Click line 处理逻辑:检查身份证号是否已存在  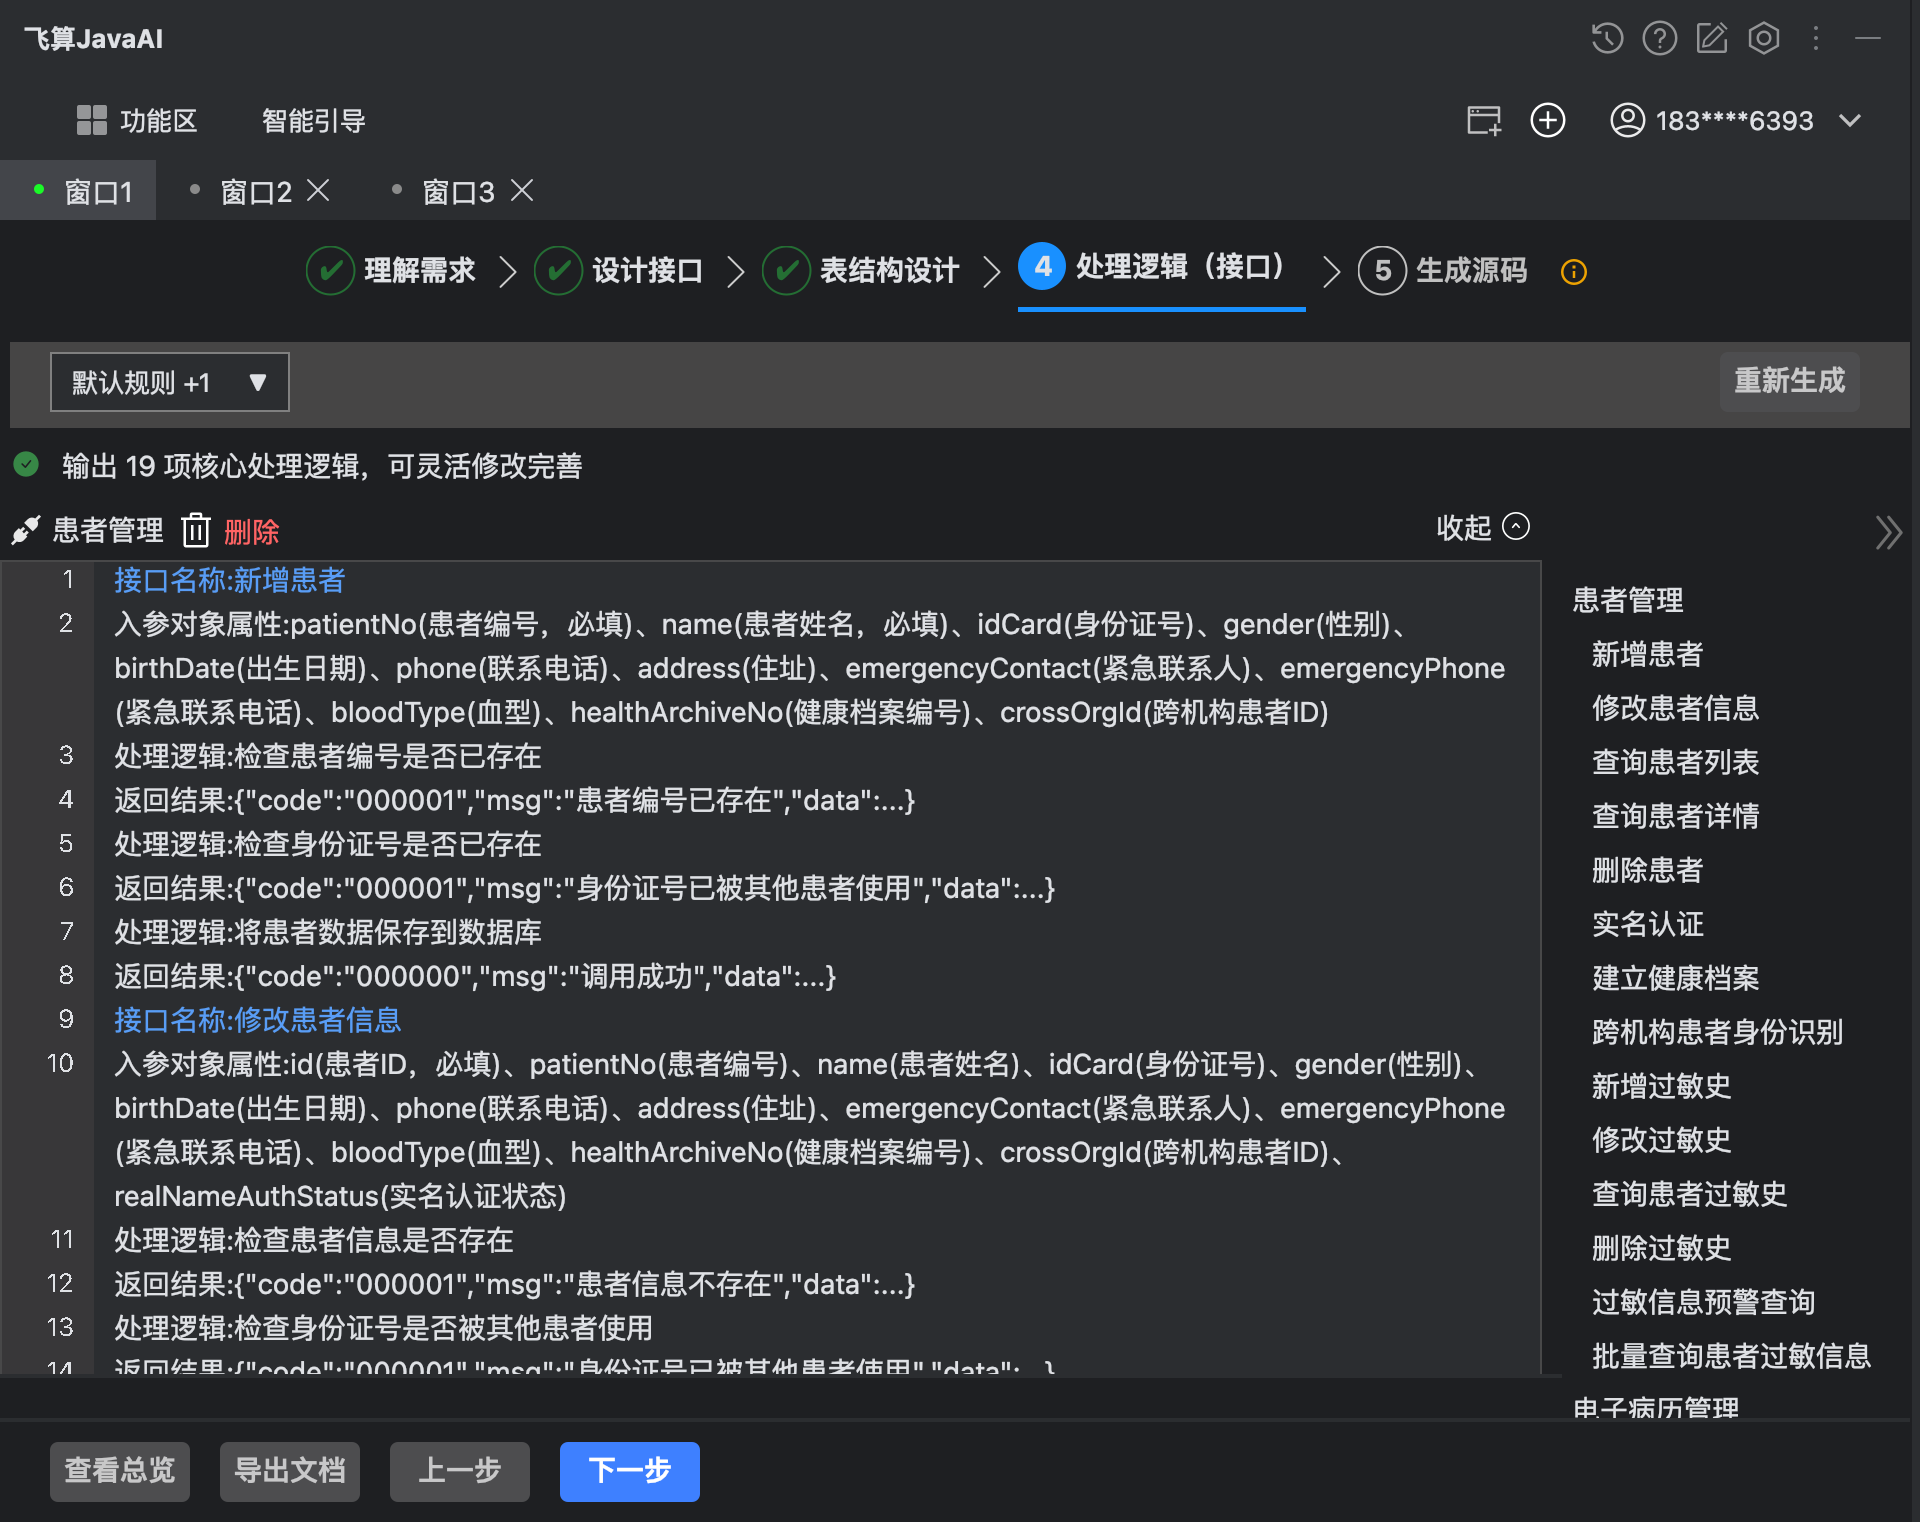pos(328,844)
